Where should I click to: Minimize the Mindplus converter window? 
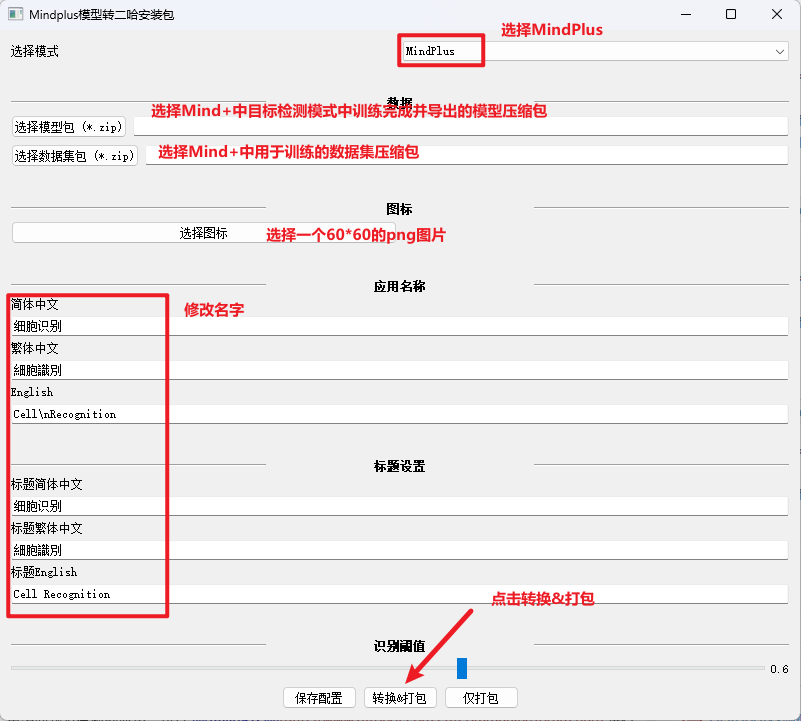coord(685,15)
